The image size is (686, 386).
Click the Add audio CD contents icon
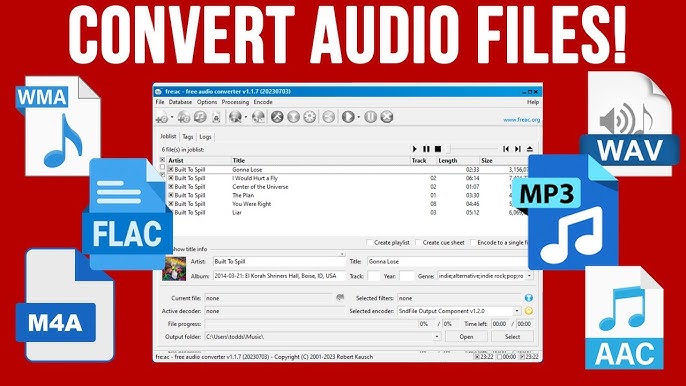coord(184,117)
